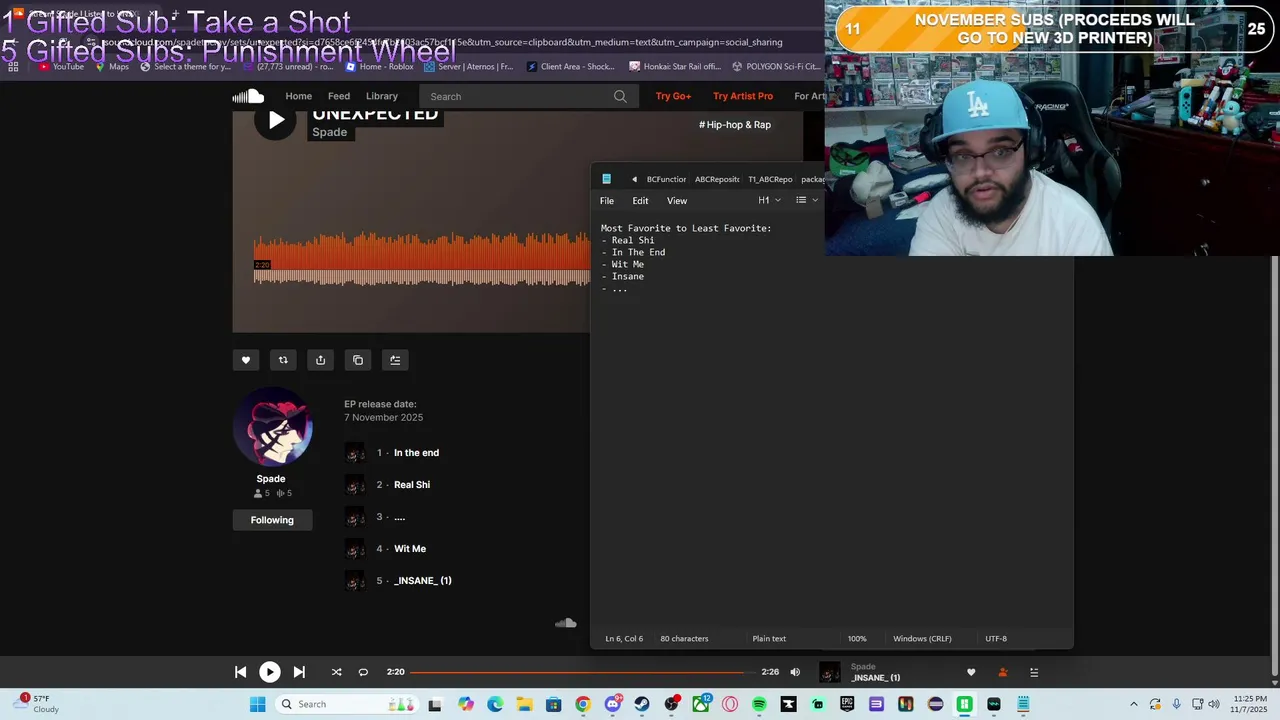Switch to the T1_ABCRepo tab in Notepad
Screen dimensions: 1280x720
pos(770,180)
